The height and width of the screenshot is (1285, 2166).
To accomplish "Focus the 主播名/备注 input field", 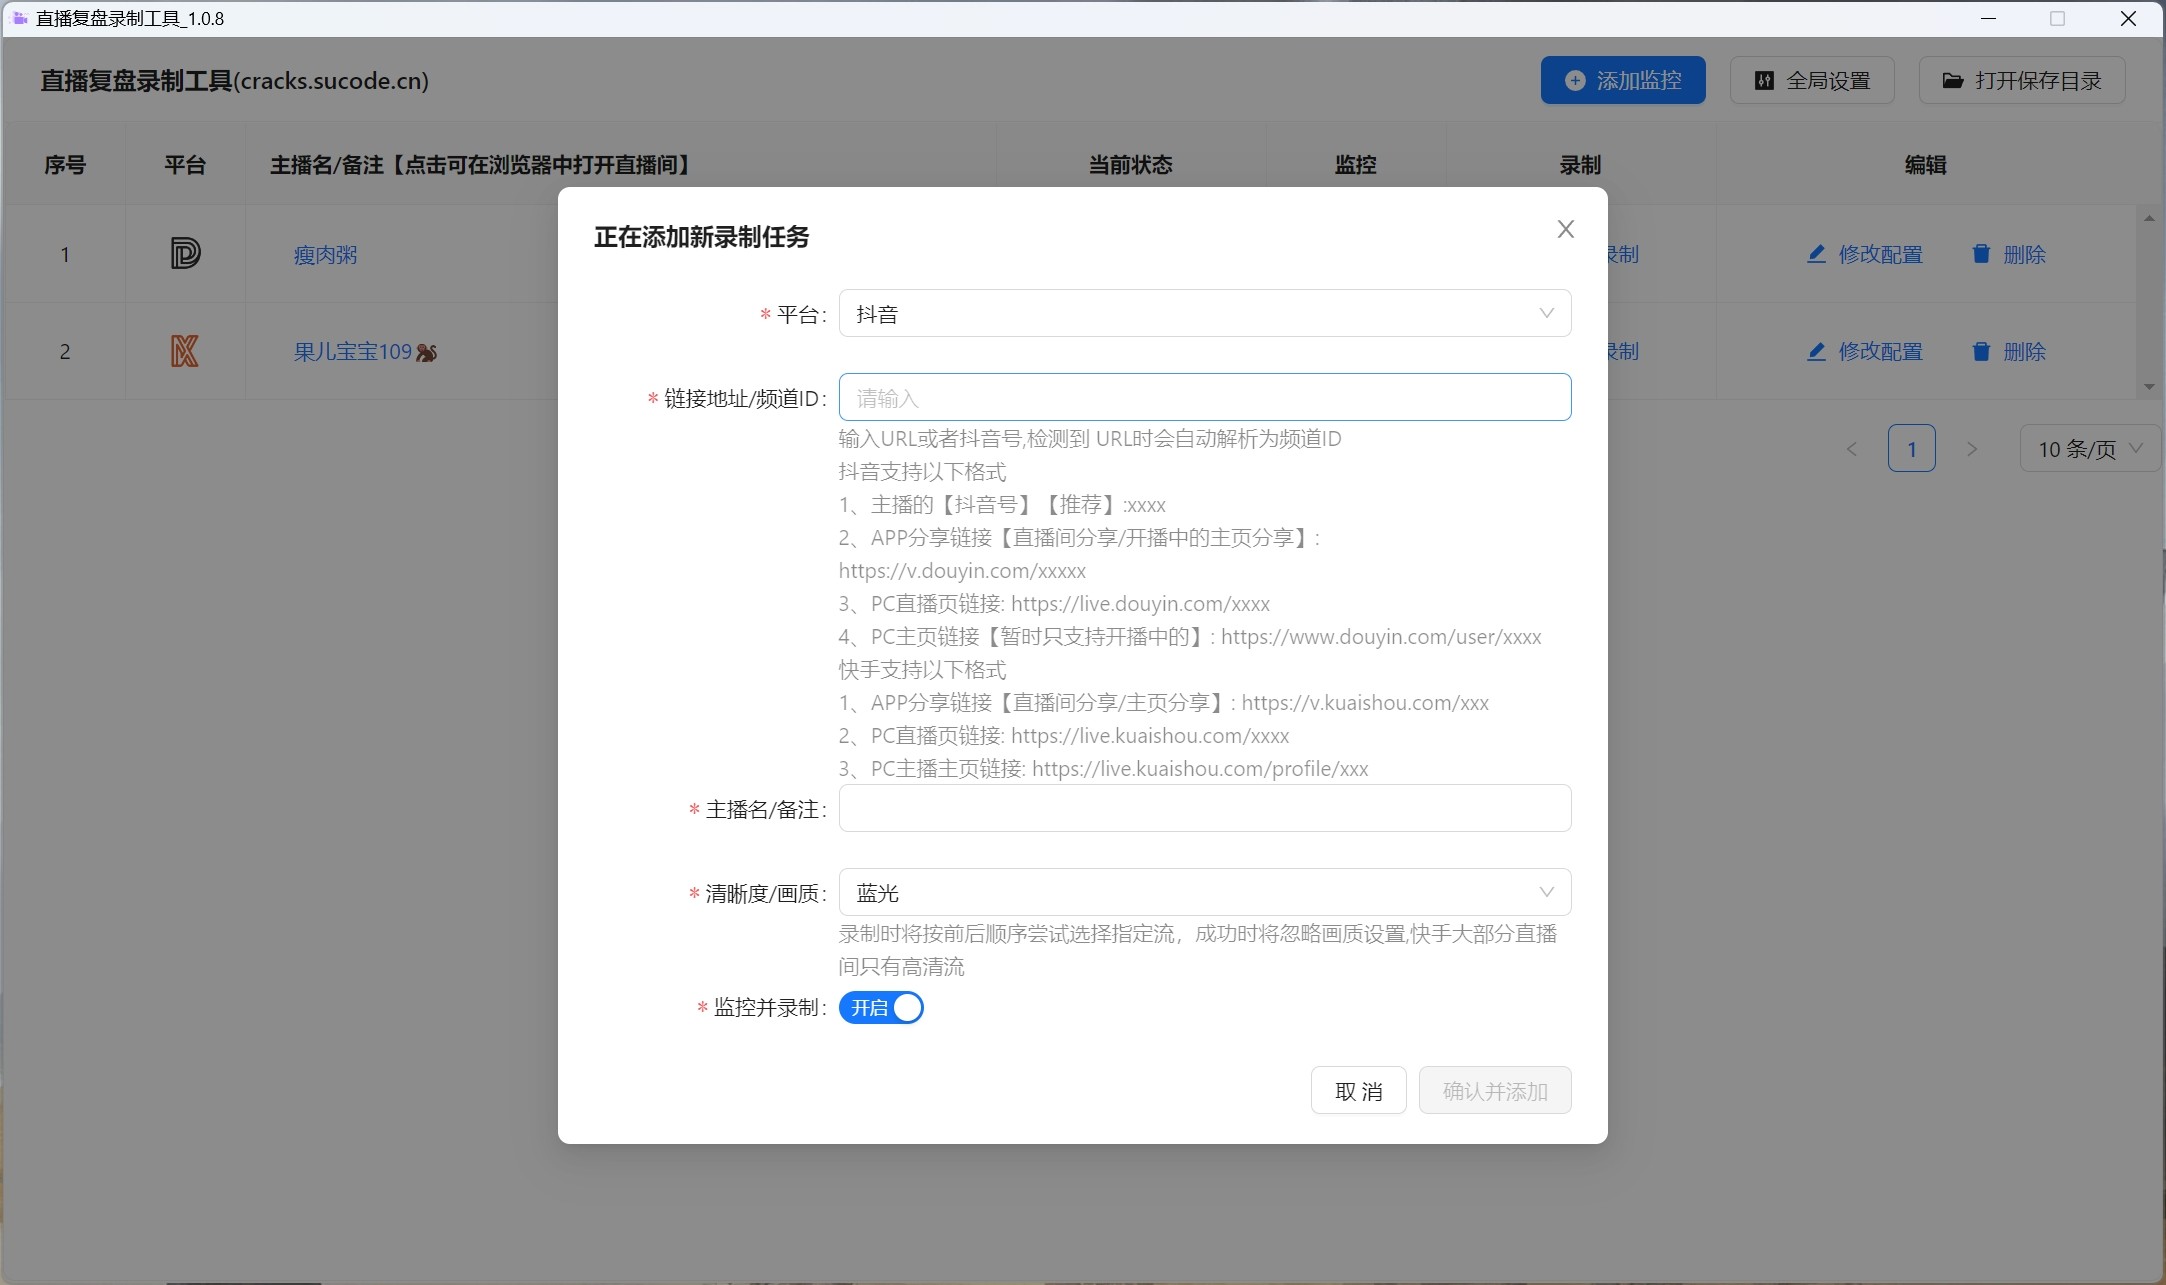I will point(1205,808).
